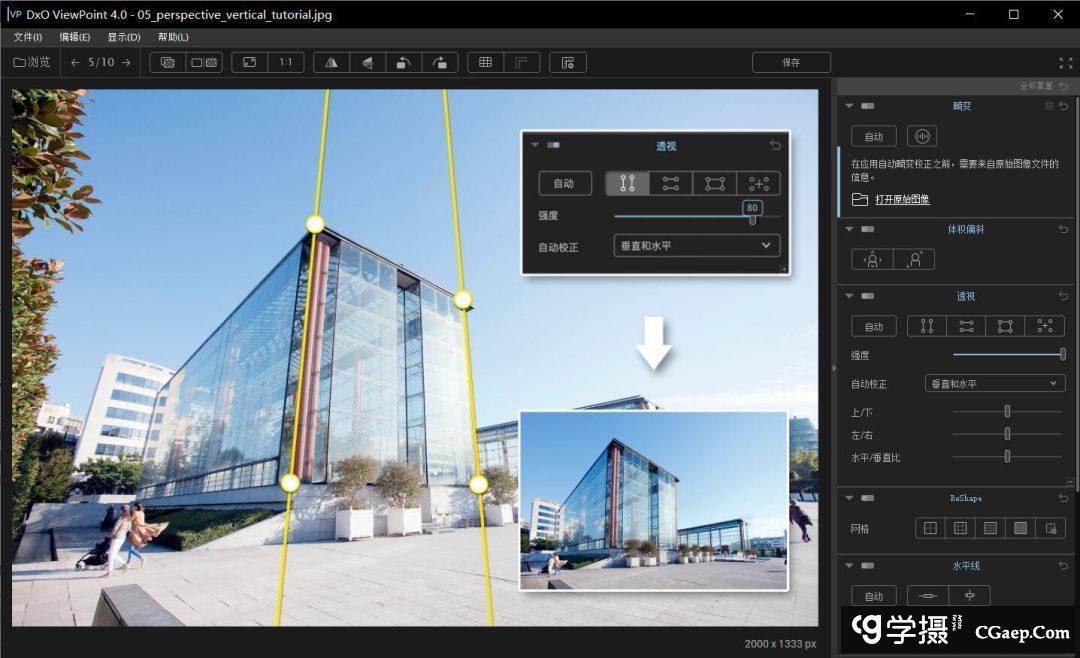Toggle the 透视 correction enable switch

click(x=867, y=296)
